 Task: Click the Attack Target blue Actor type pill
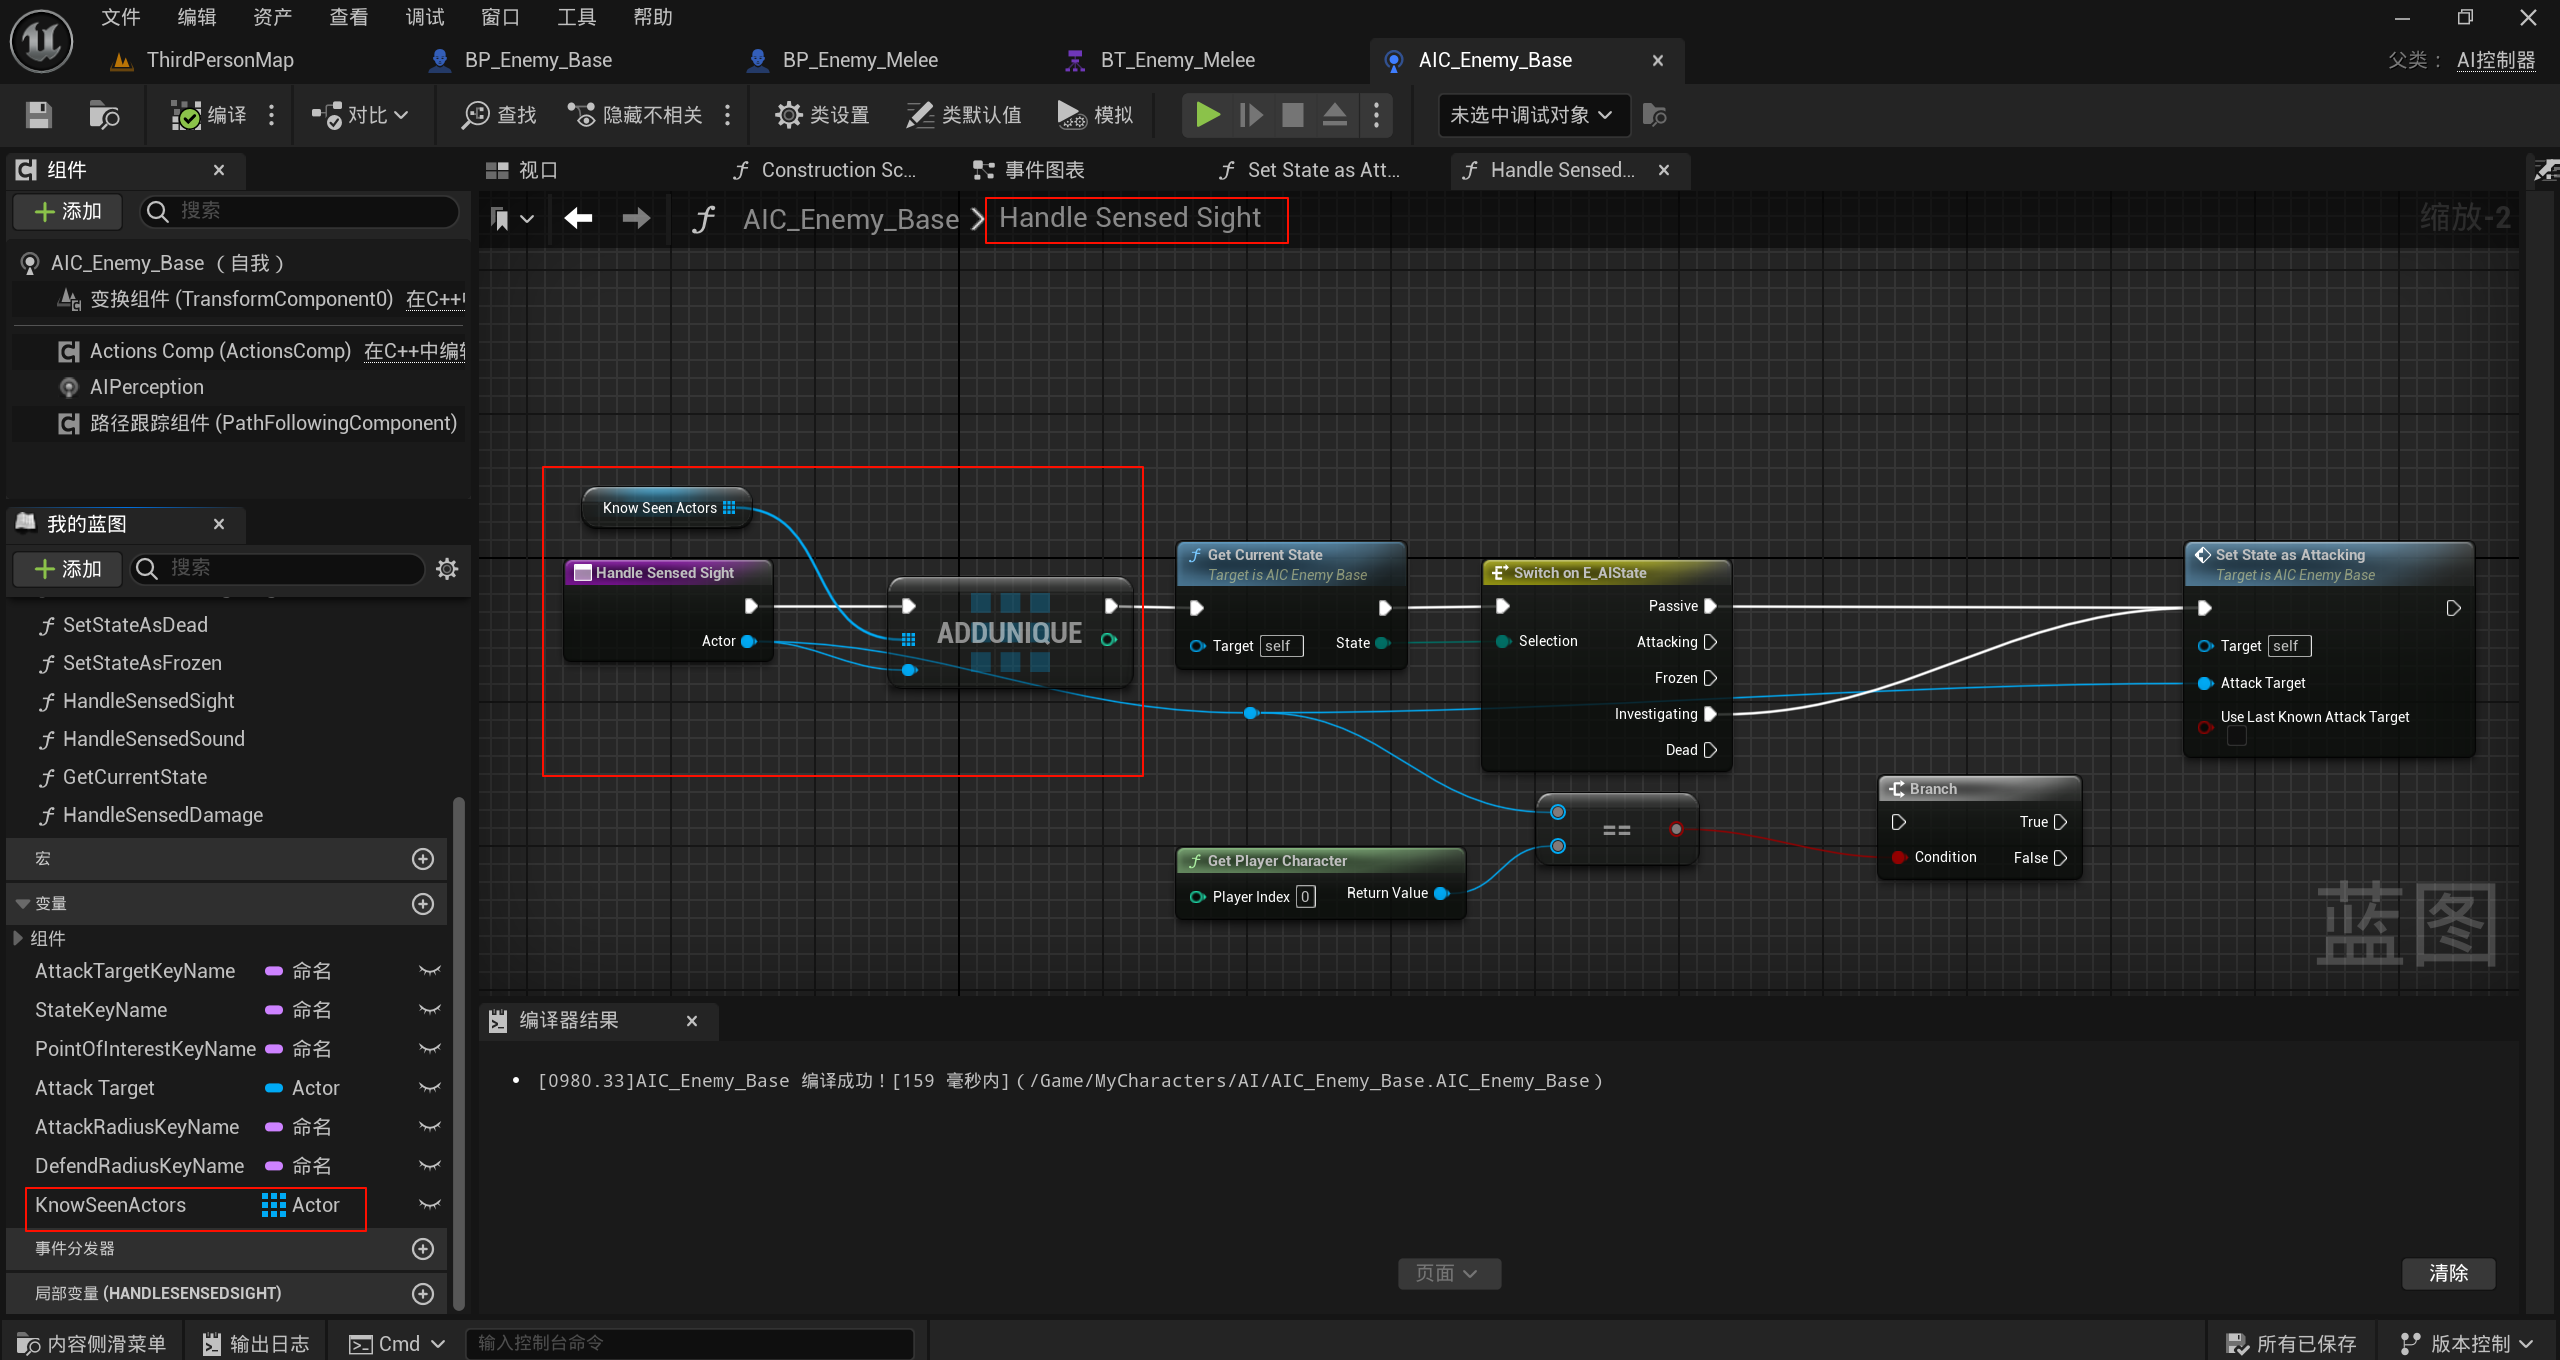(x=273, y=1088)
